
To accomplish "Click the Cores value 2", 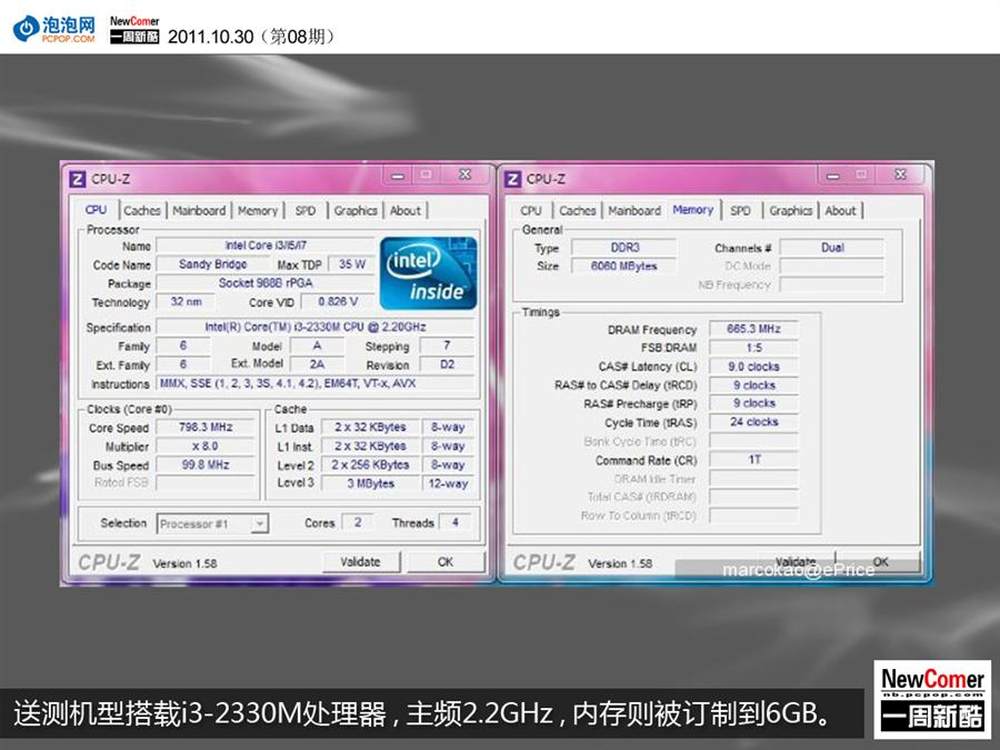I will pos(358,522).
